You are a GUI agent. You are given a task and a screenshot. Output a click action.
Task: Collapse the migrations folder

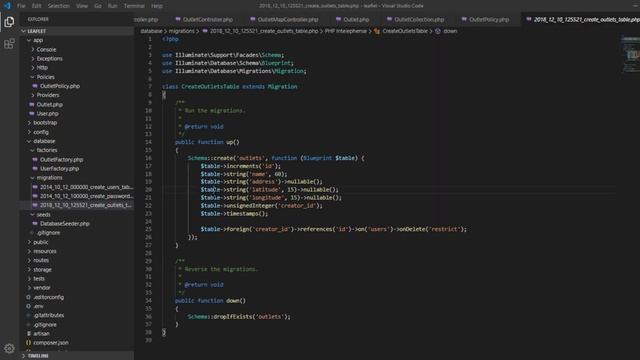click(x=33, y=178)
